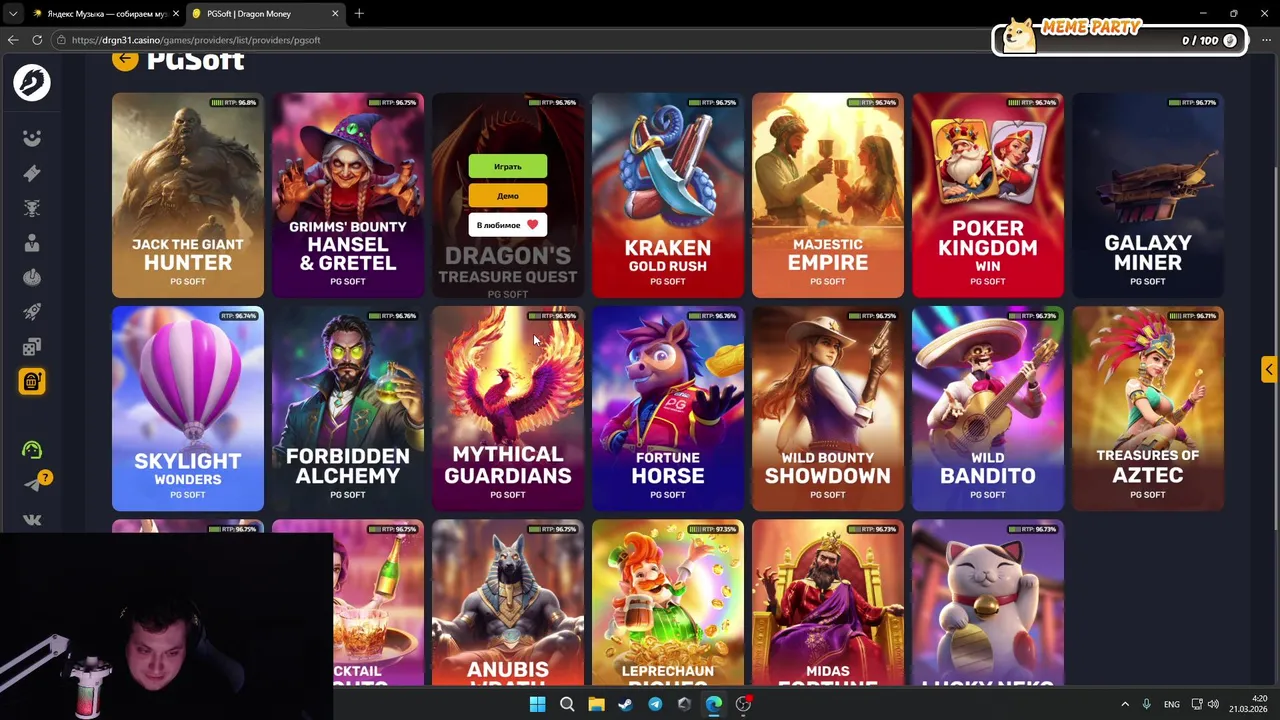Add Dragon's Treasure Quest via В любимое button
1280x720 pixels.
point(508,225)
